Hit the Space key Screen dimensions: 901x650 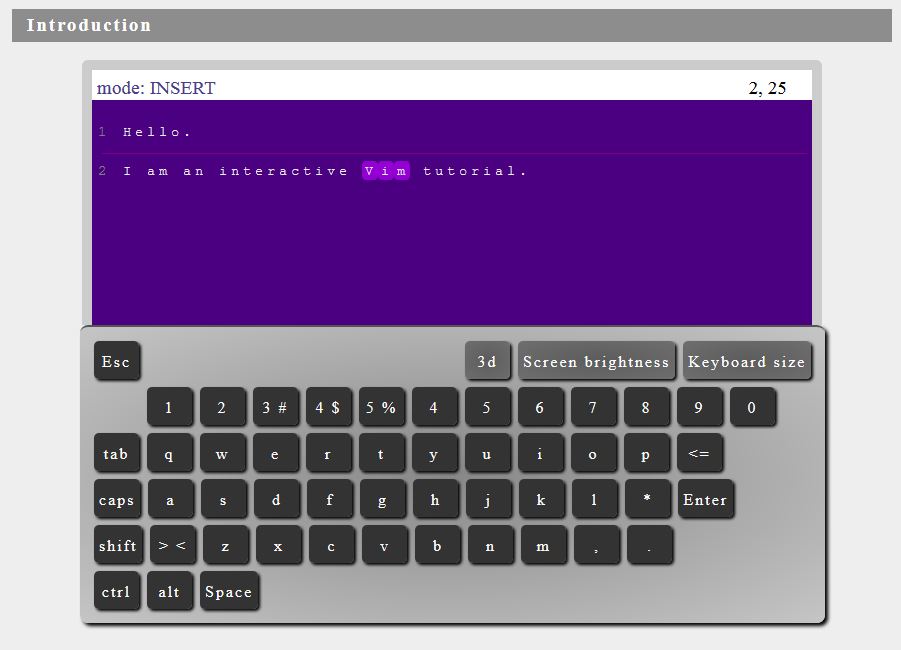point(229,591)
